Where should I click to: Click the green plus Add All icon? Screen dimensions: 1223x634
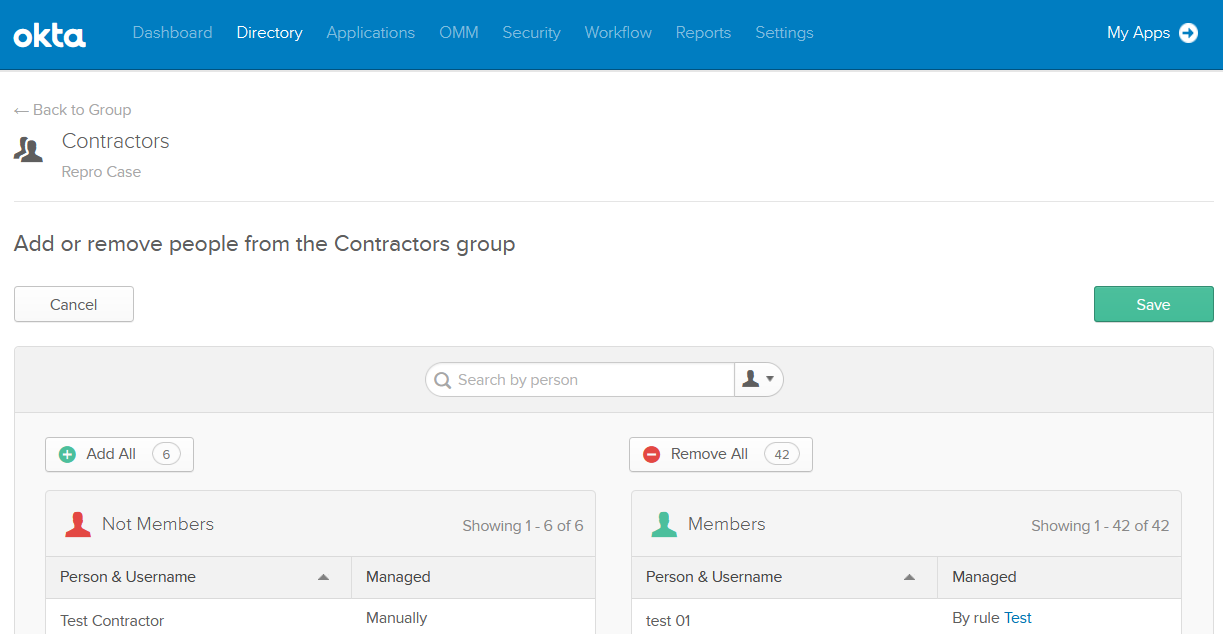(x=68, y=454)
